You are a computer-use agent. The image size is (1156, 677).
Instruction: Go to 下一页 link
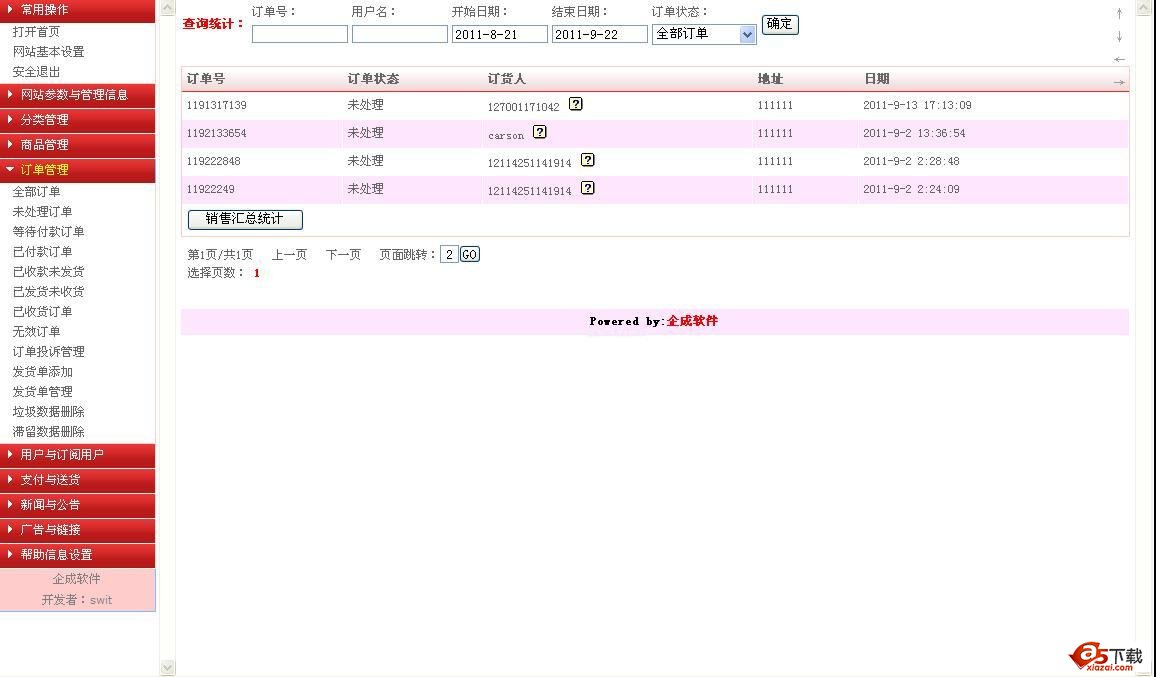coord(344,254)
